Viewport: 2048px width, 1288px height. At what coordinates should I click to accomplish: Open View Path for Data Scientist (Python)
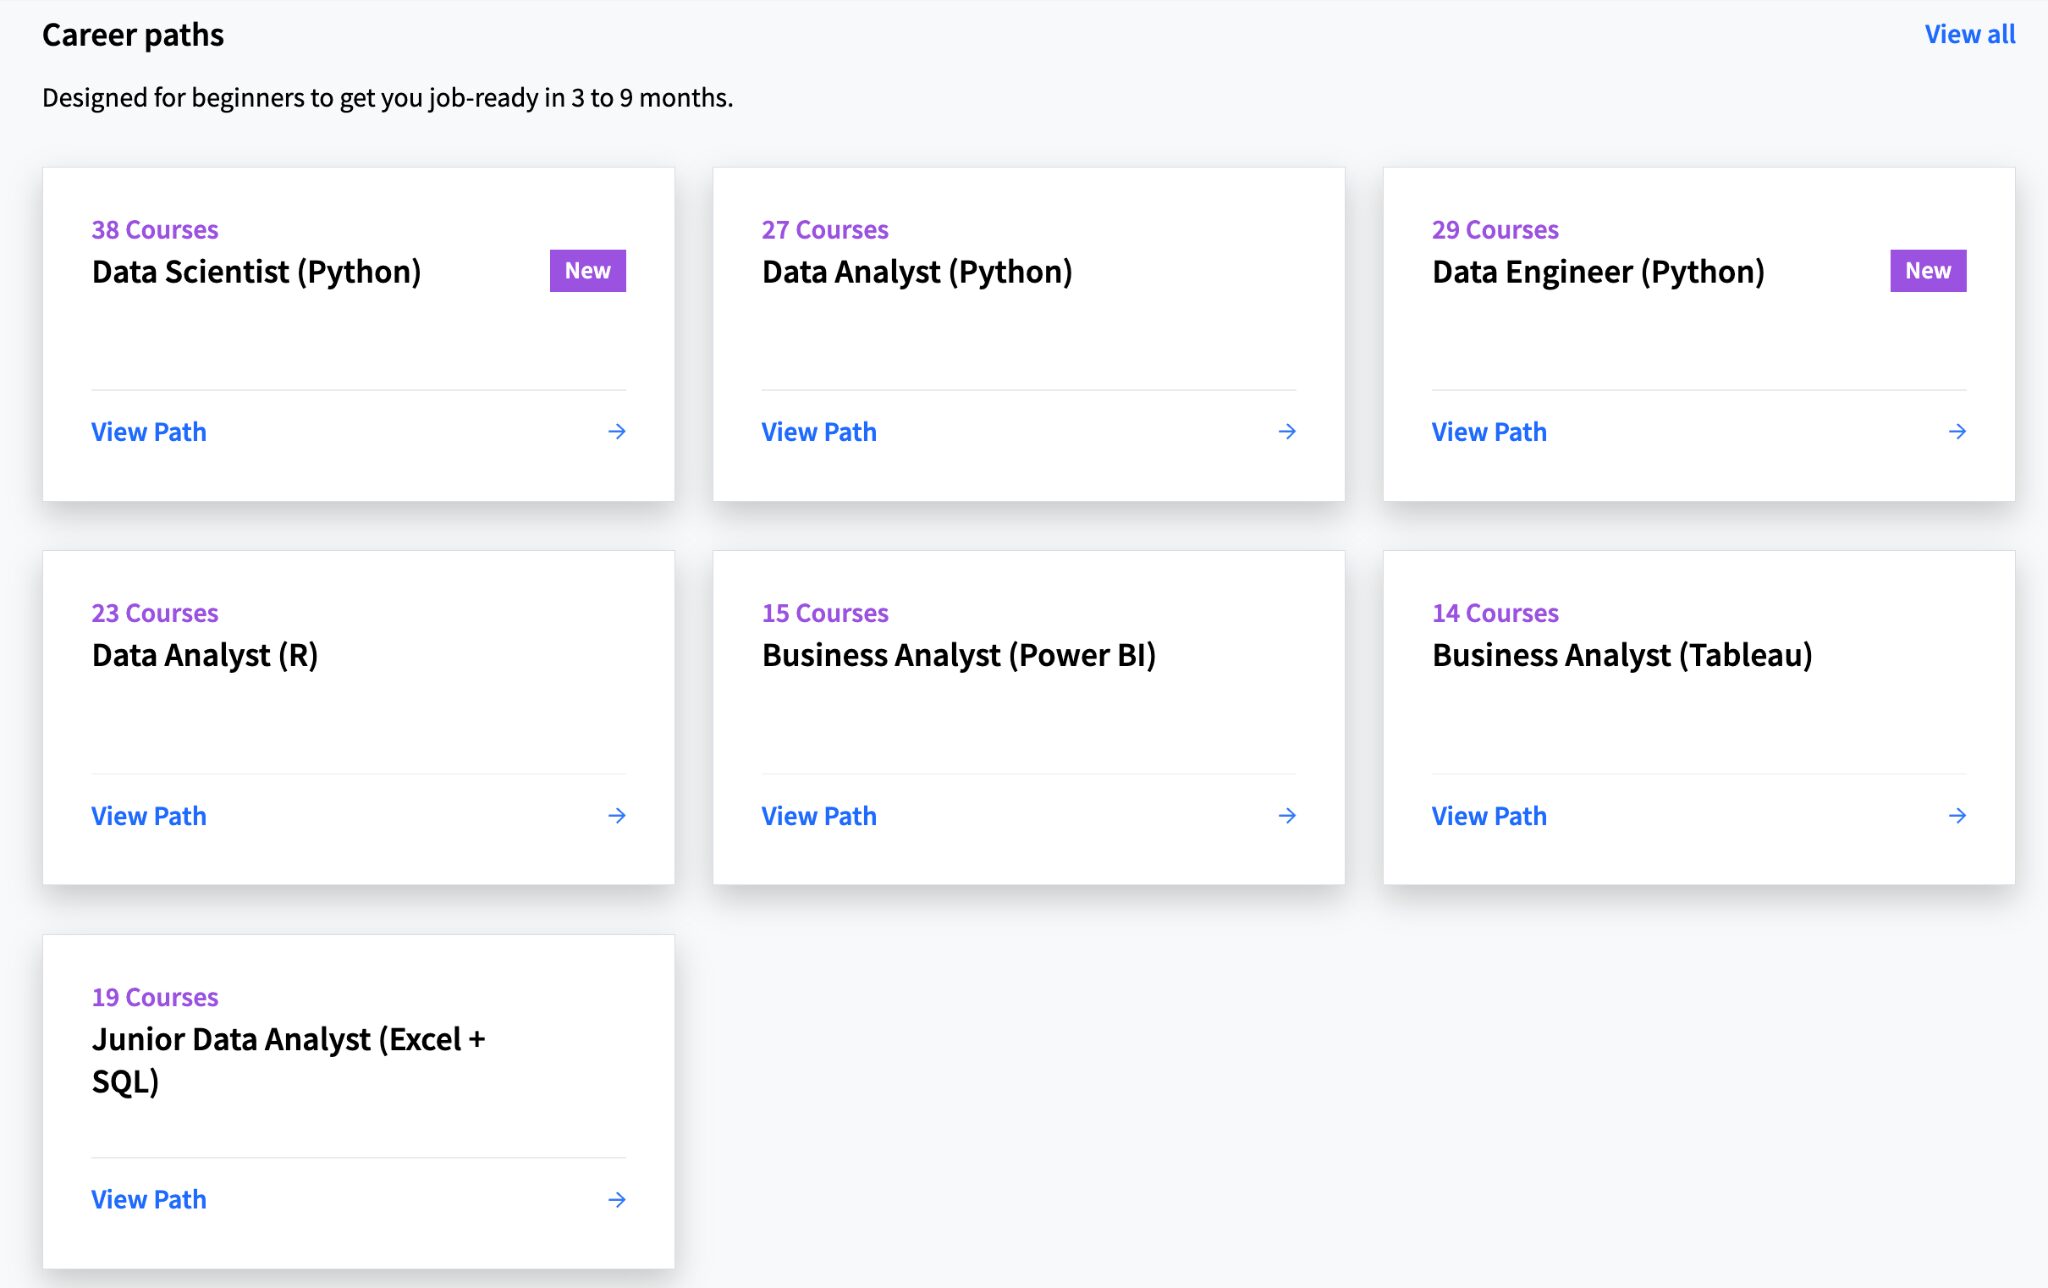[x=148, y=431]
